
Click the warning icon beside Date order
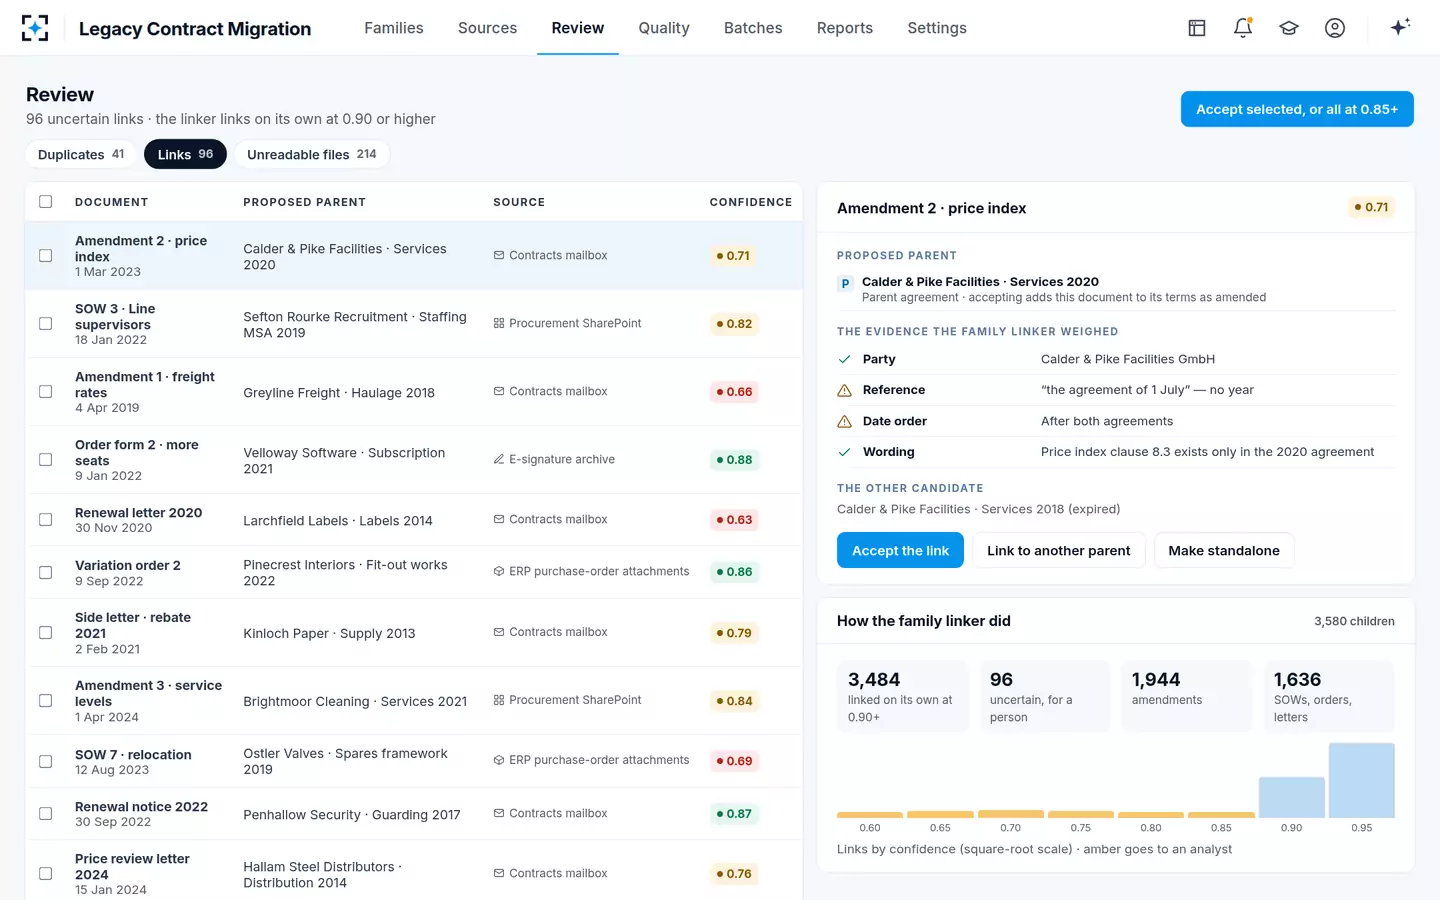click(845, 421)
